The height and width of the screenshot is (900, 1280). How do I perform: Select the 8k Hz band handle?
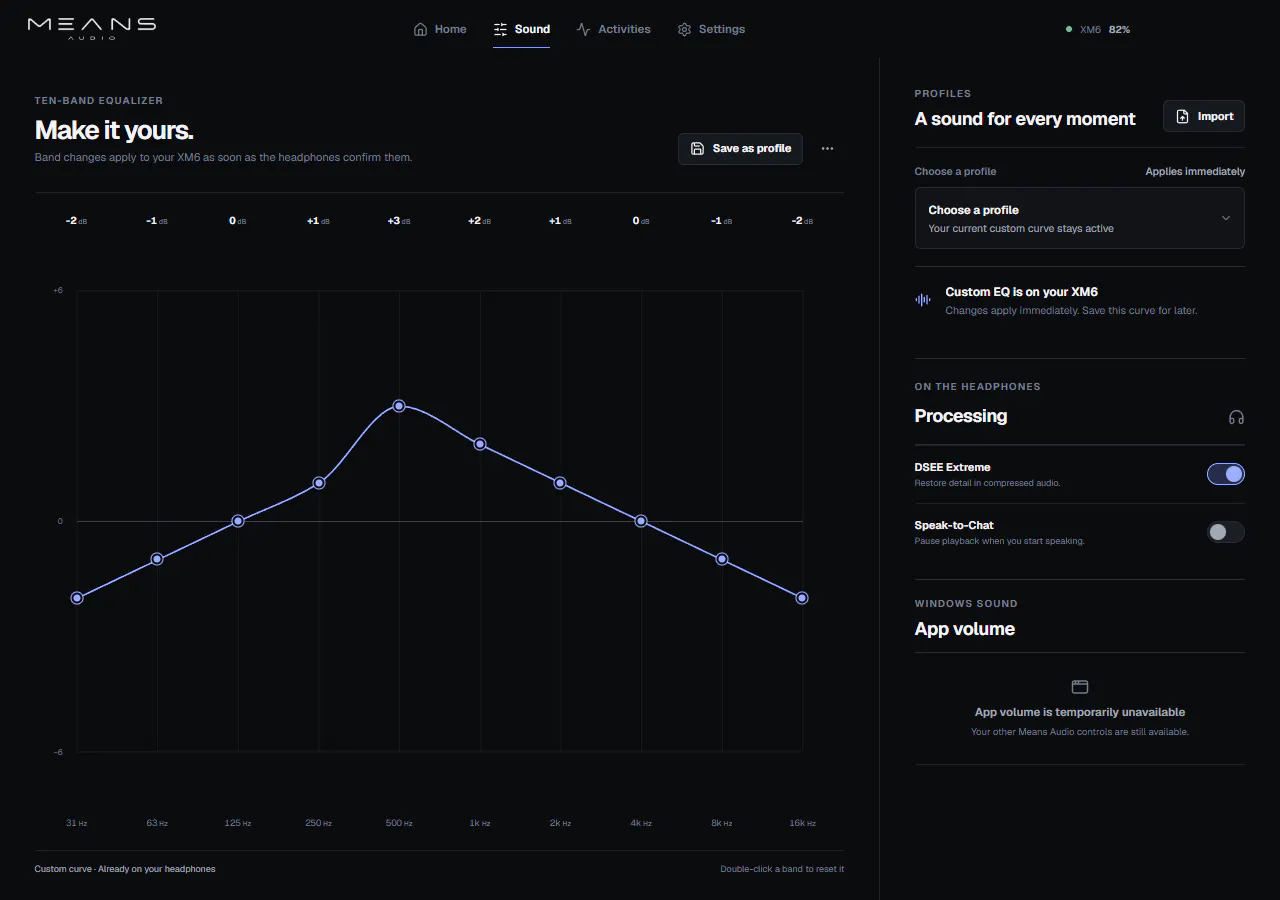721,559
